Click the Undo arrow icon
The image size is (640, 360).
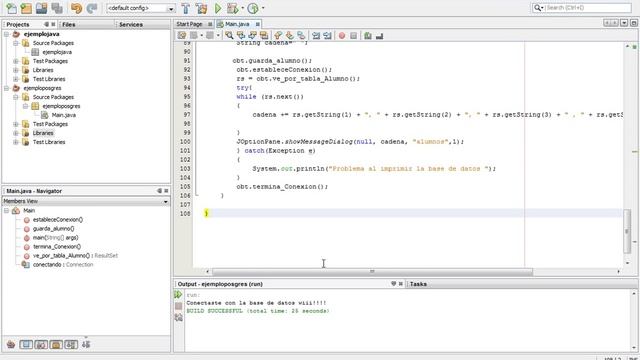coord(76,8)
